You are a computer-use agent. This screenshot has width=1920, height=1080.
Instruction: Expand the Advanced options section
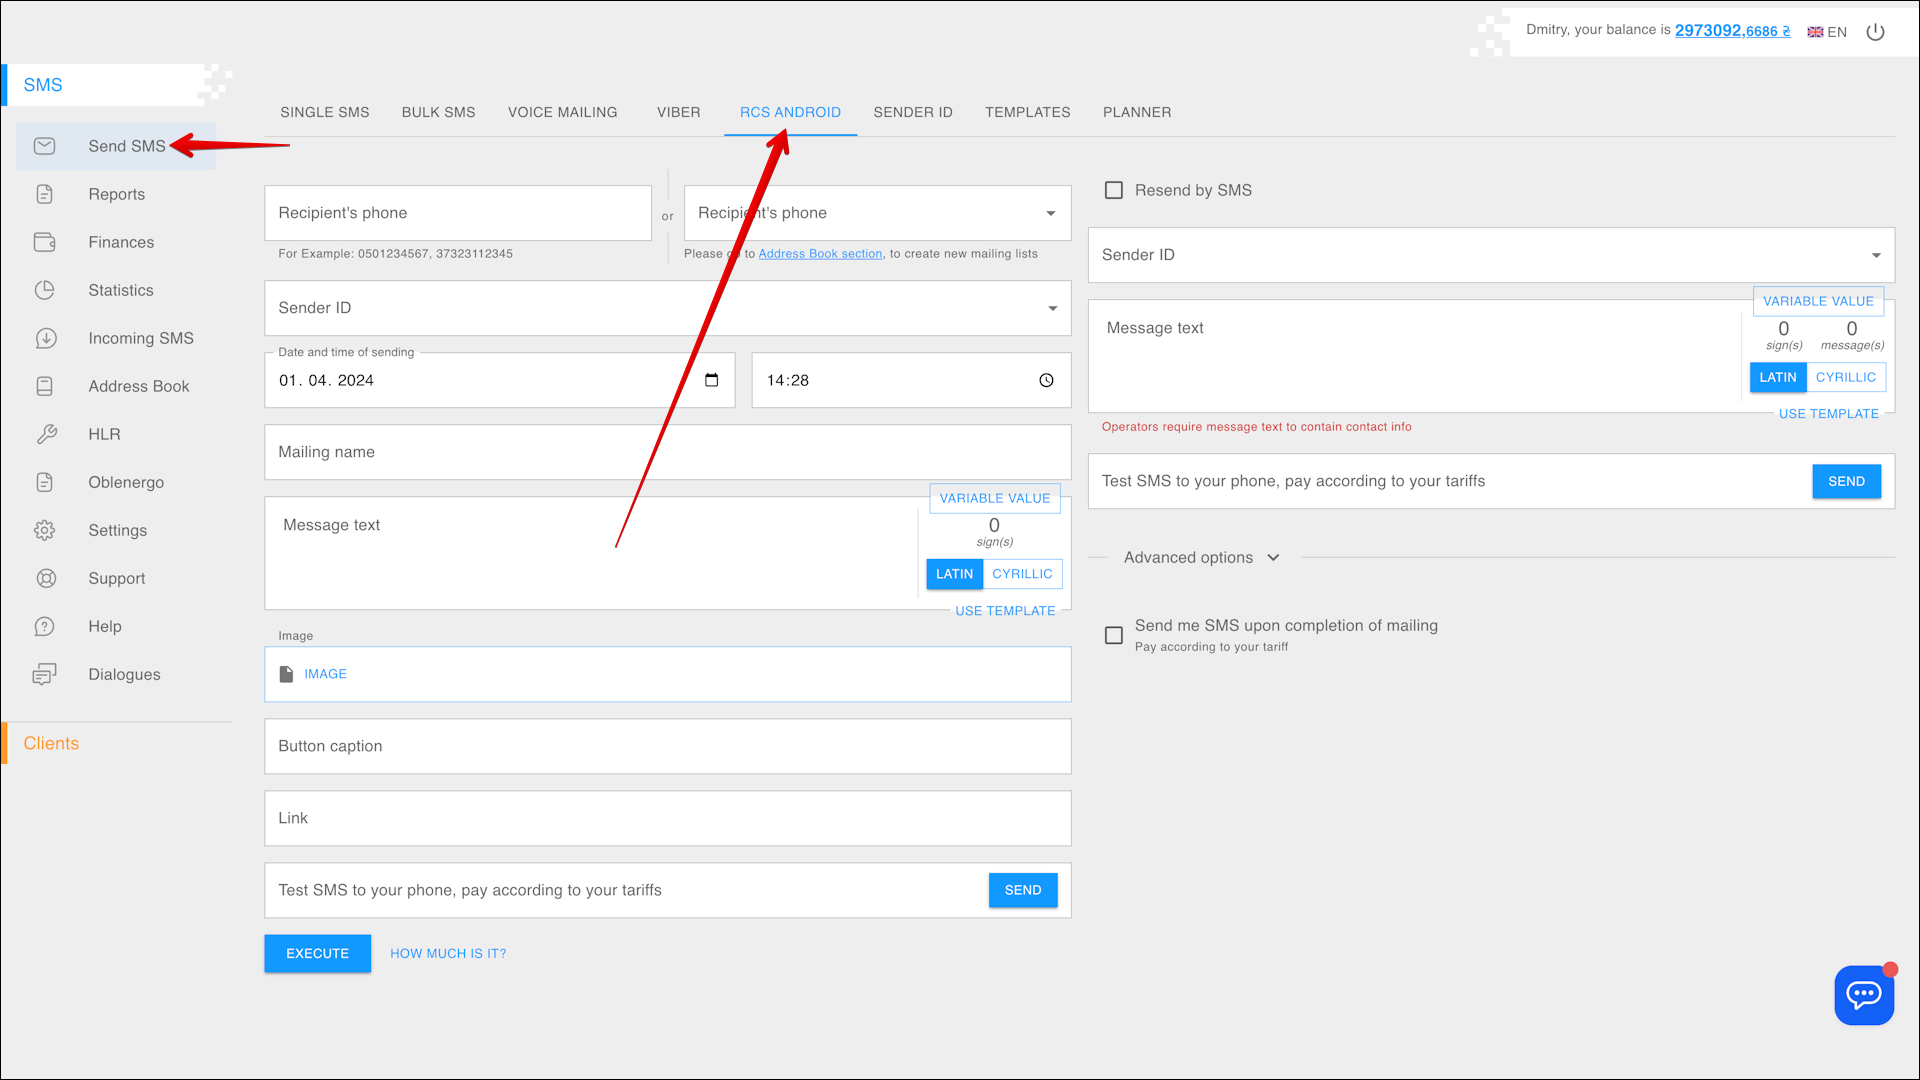(1200, 557)
